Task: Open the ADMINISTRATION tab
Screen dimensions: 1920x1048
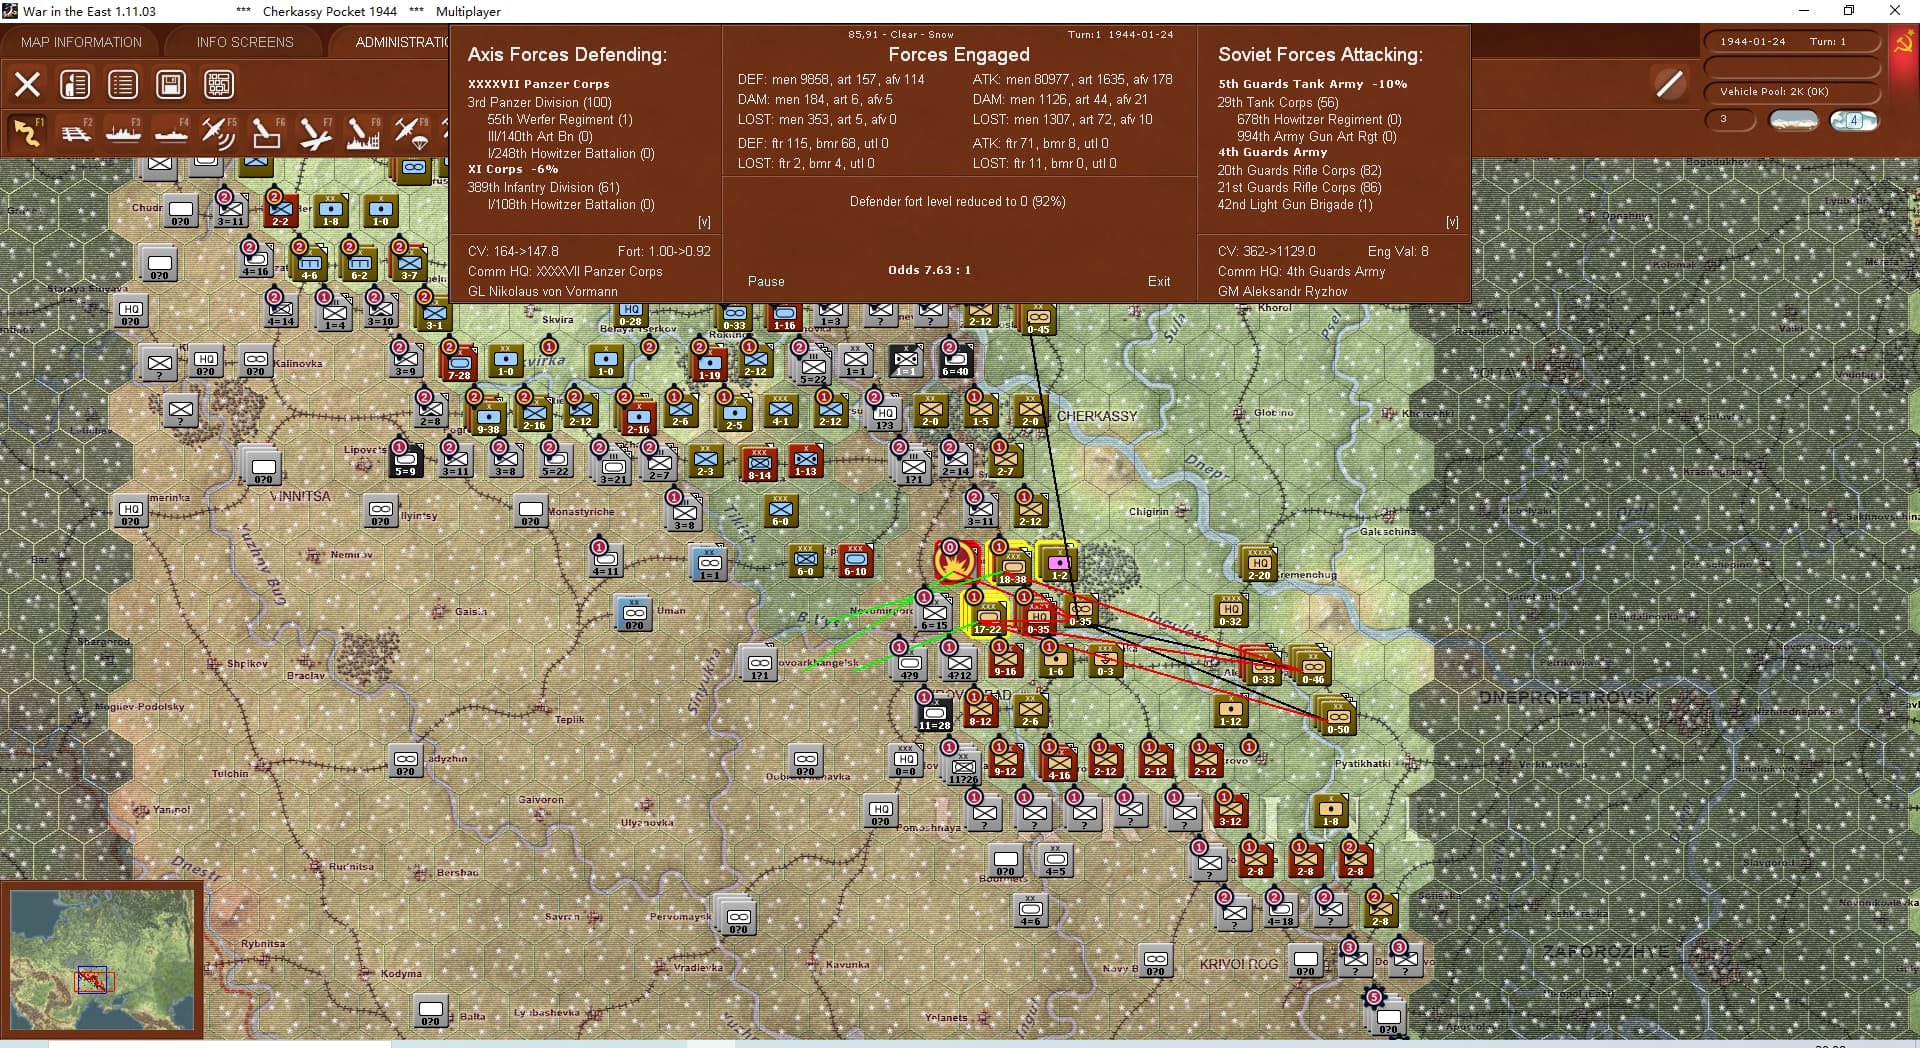Action: (402, 42)
